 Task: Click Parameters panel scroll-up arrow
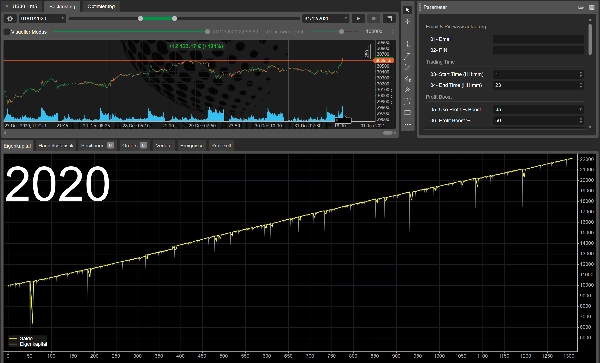coord(590,20)
